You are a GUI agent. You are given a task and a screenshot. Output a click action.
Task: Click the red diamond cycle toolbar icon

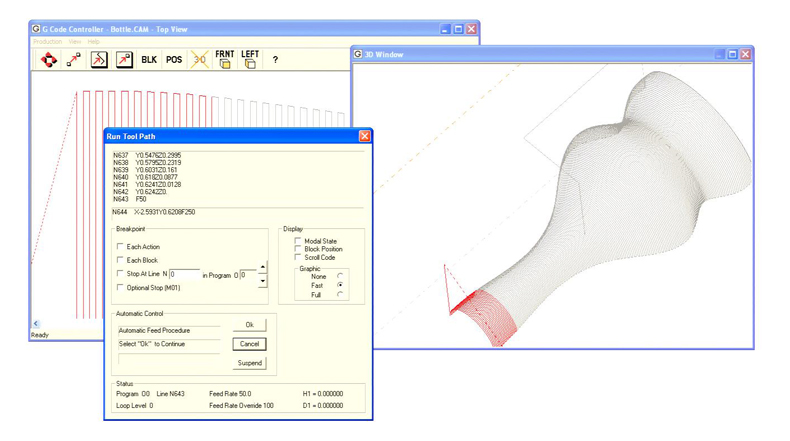click(x=48, y=60)
